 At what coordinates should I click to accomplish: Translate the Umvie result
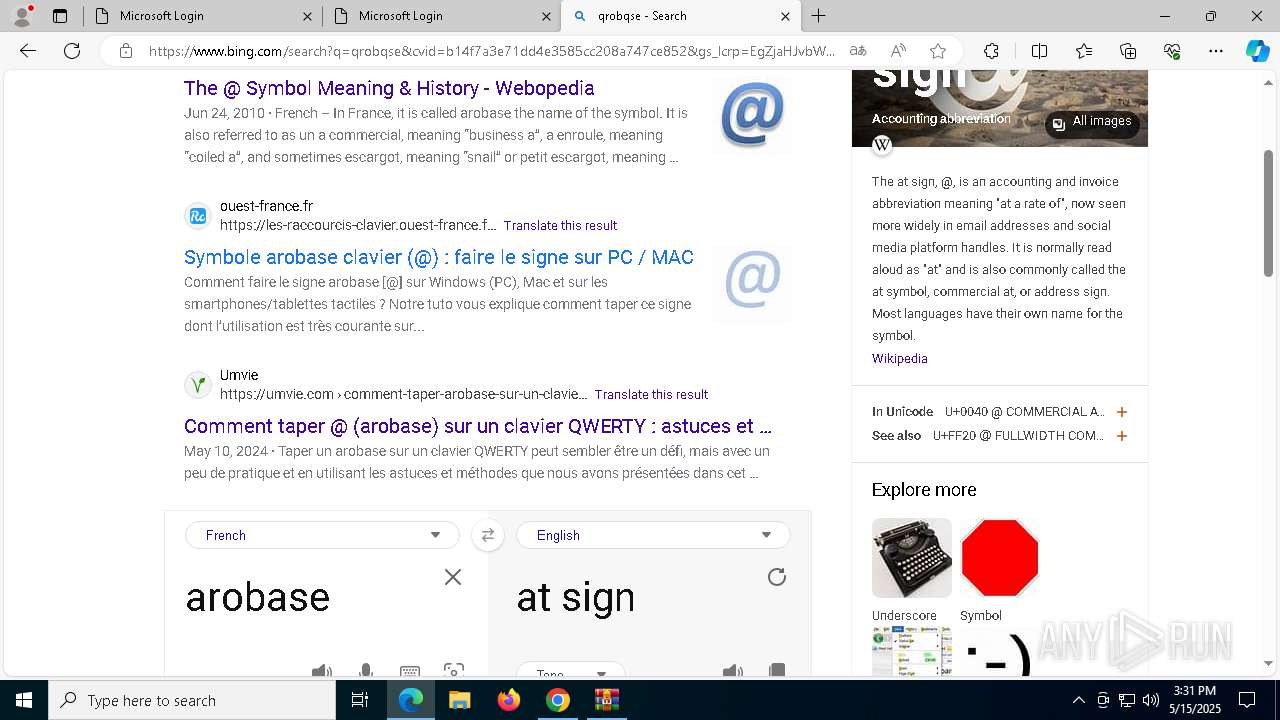pos(651,394)
